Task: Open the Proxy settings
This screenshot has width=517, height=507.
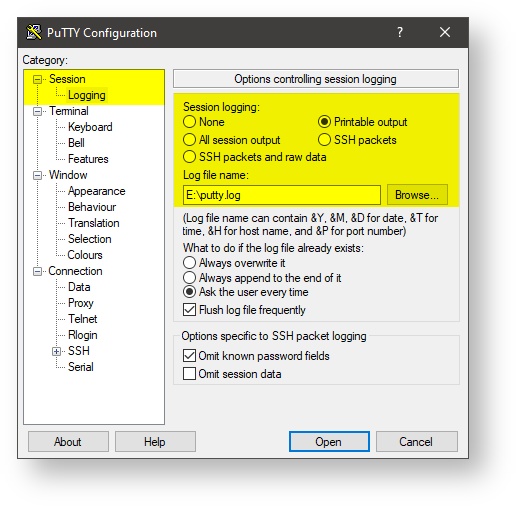Action: point(81,303)
